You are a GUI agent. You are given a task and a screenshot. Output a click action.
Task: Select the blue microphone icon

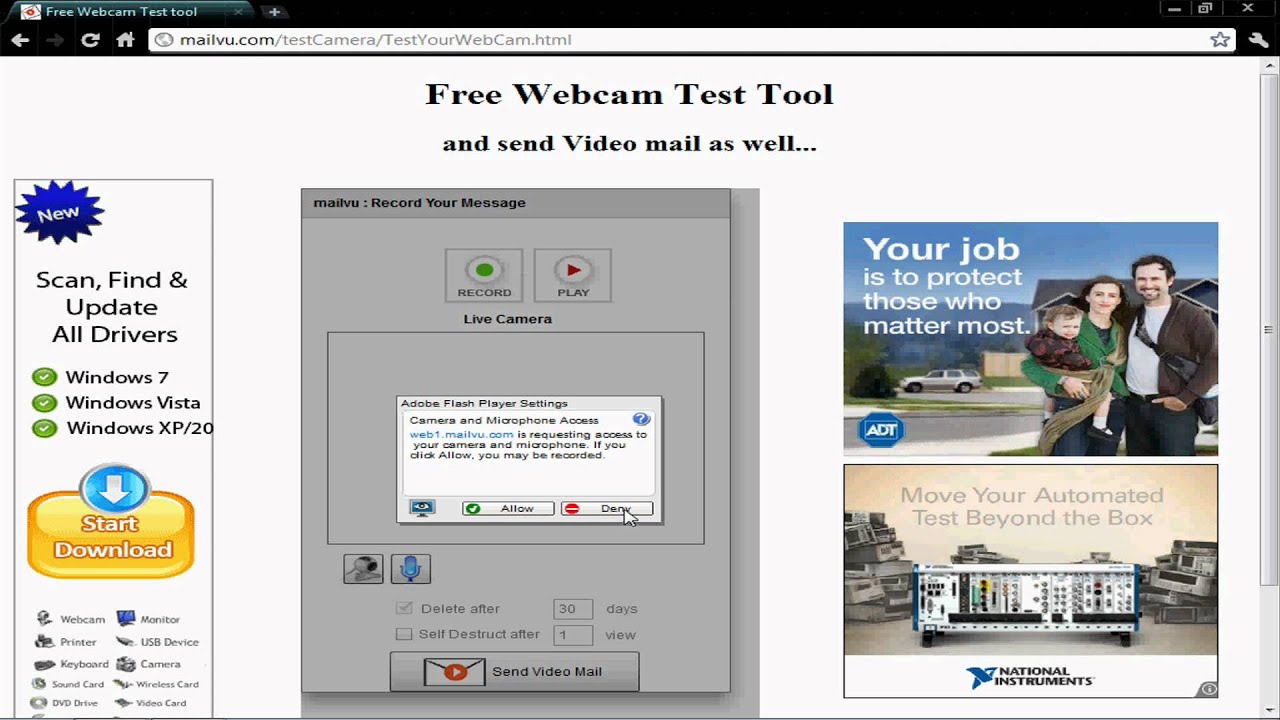click(410, 568)
